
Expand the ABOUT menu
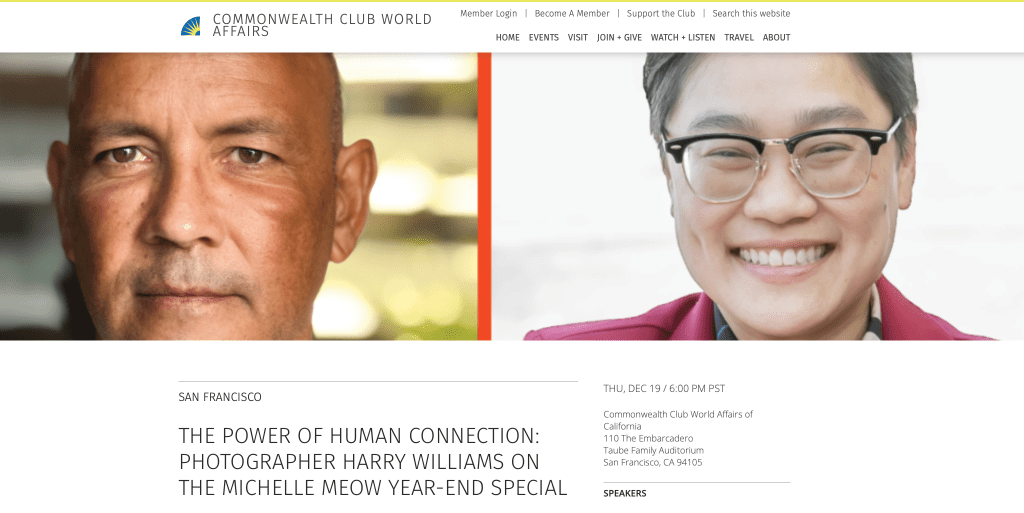click(776, 37)
